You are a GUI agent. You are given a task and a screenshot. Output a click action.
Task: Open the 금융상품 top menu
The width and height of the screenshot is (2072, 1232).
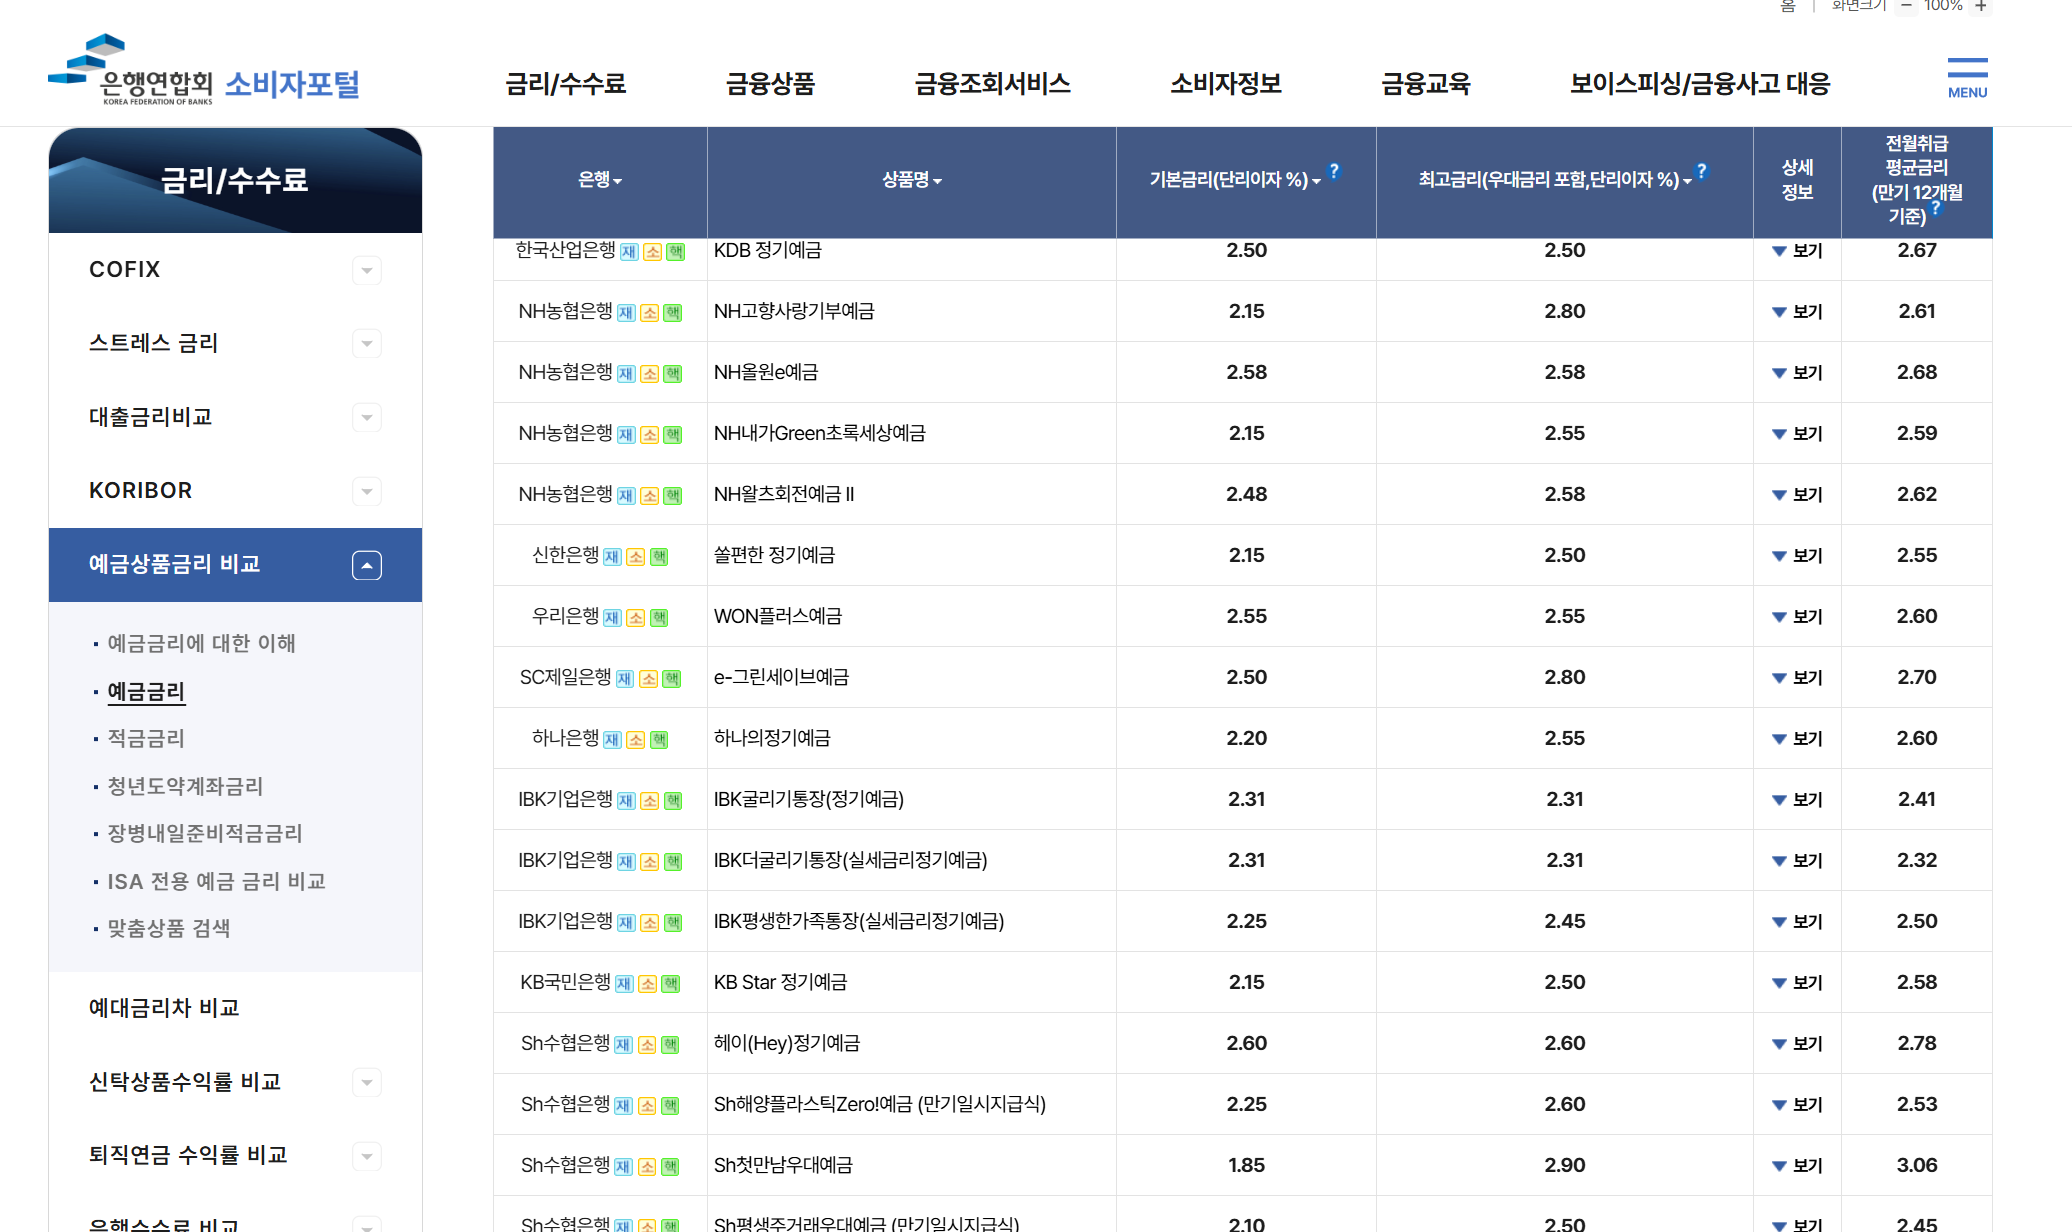tap(770, 84)
